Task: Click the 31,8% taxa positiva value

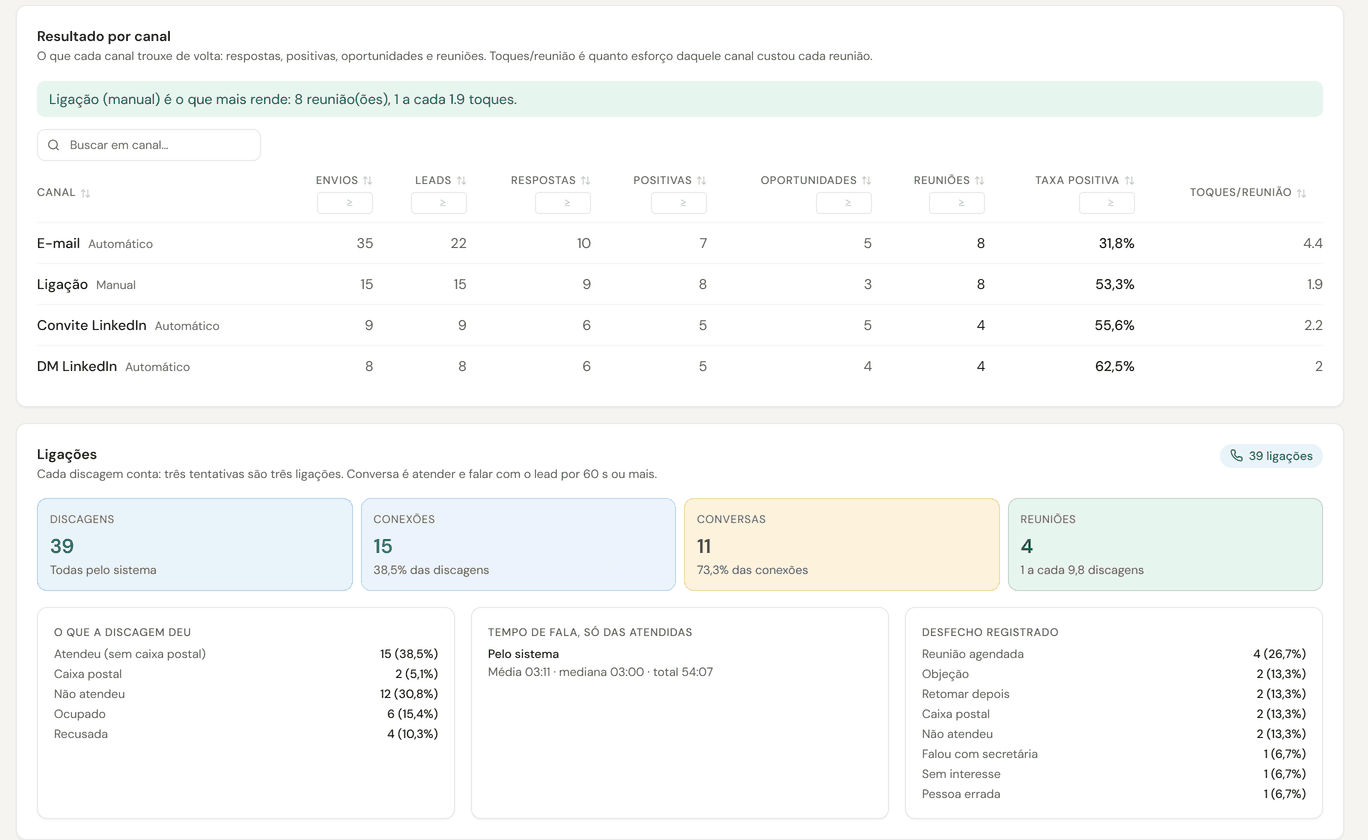Action: pos(1116,244)
